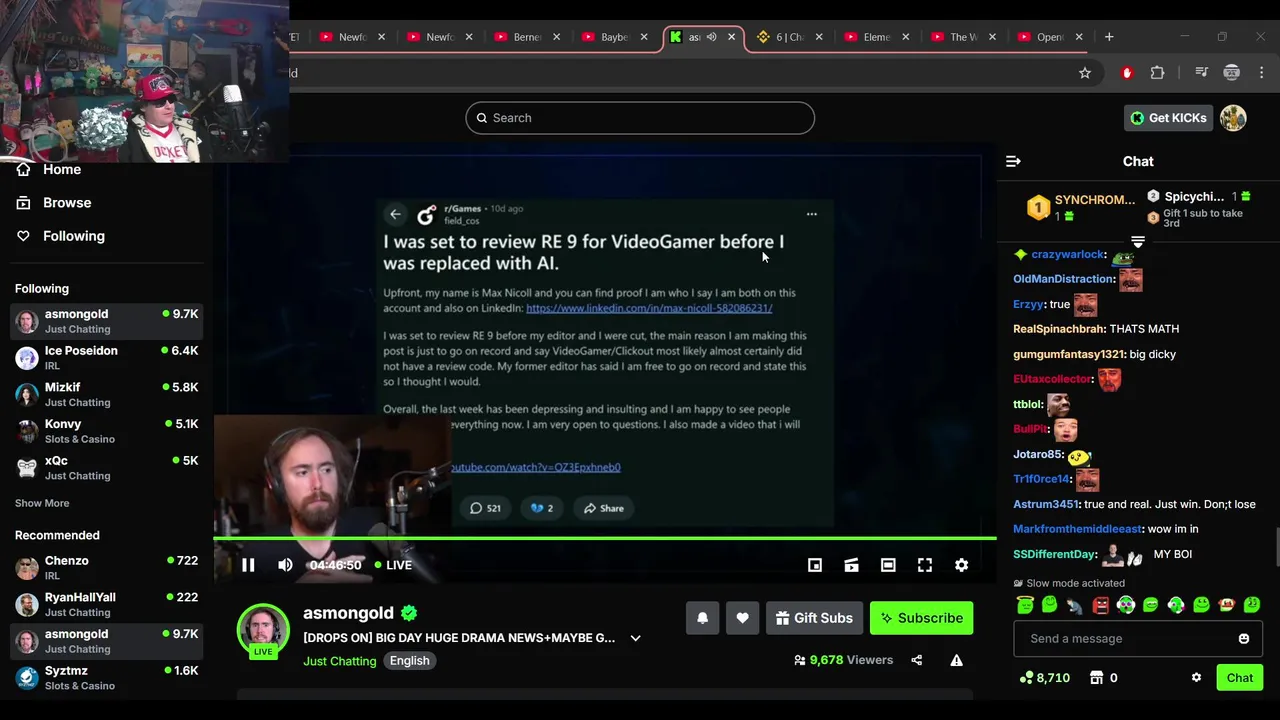Screen dimensions: 1280x720
Task: Bookmark page with the star icon
Action: point(1085,73)
